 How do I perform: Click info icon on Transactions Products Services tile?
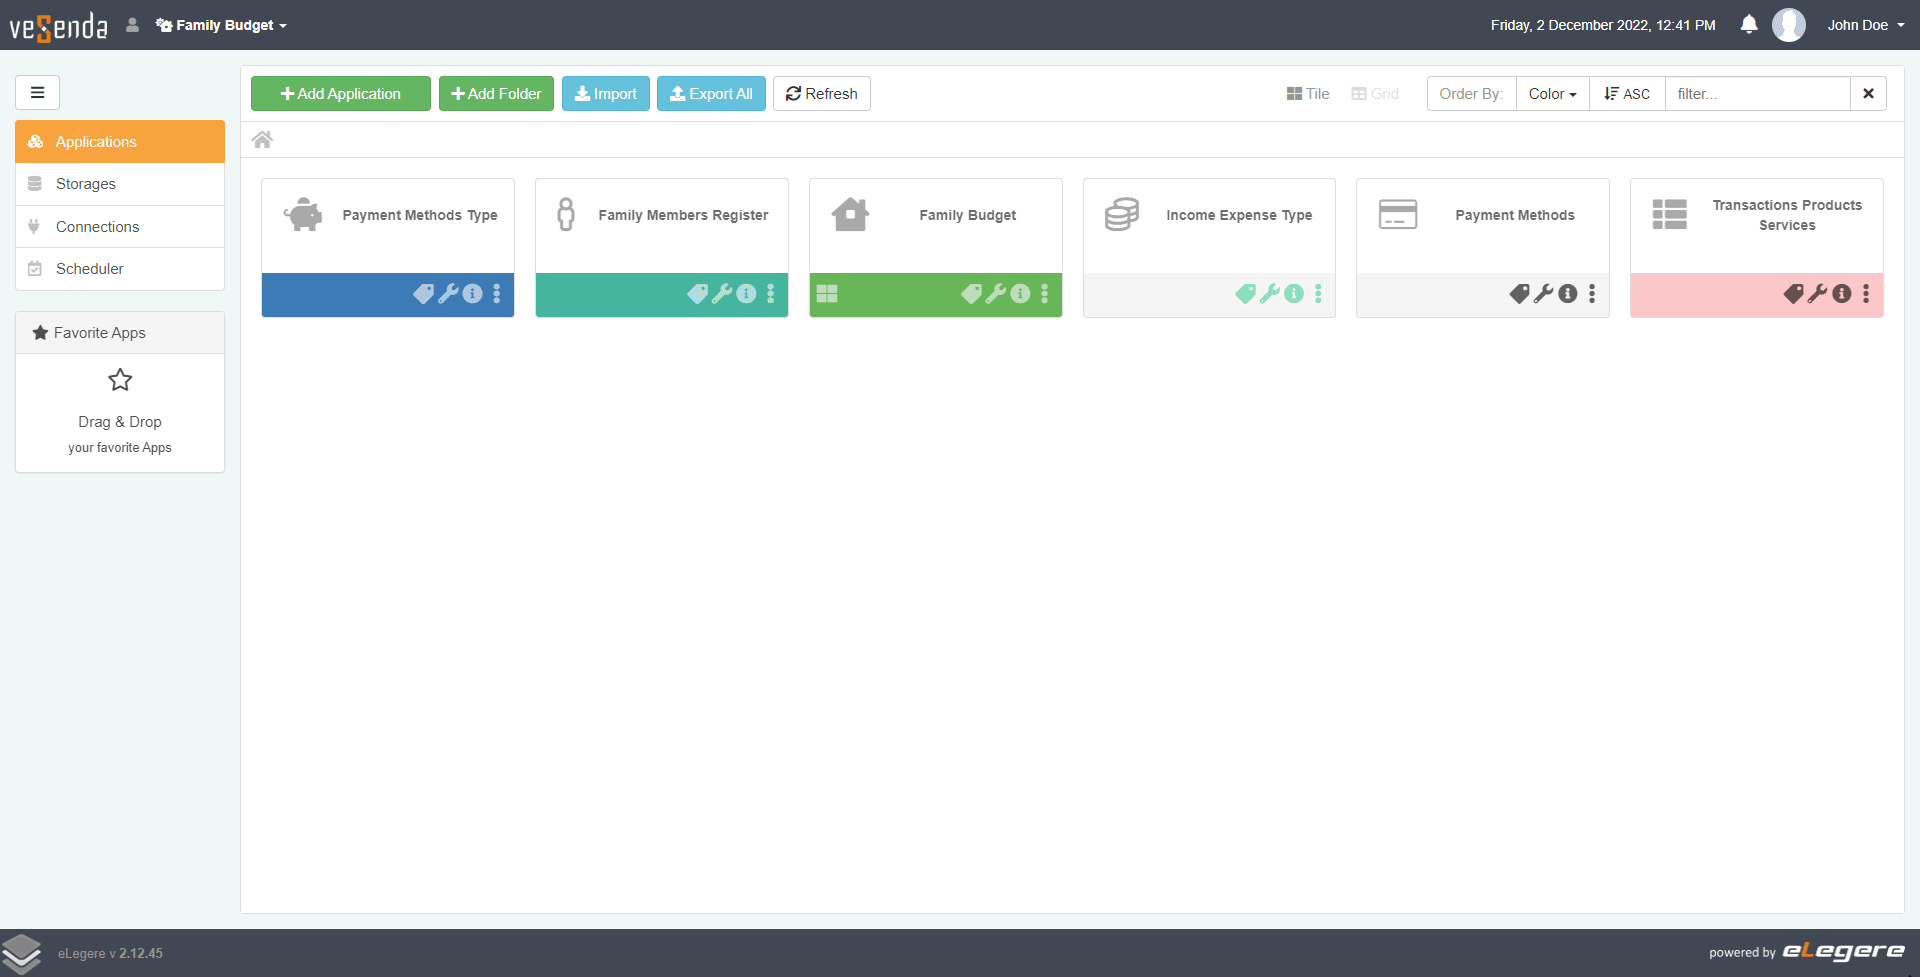(1841, 294)
